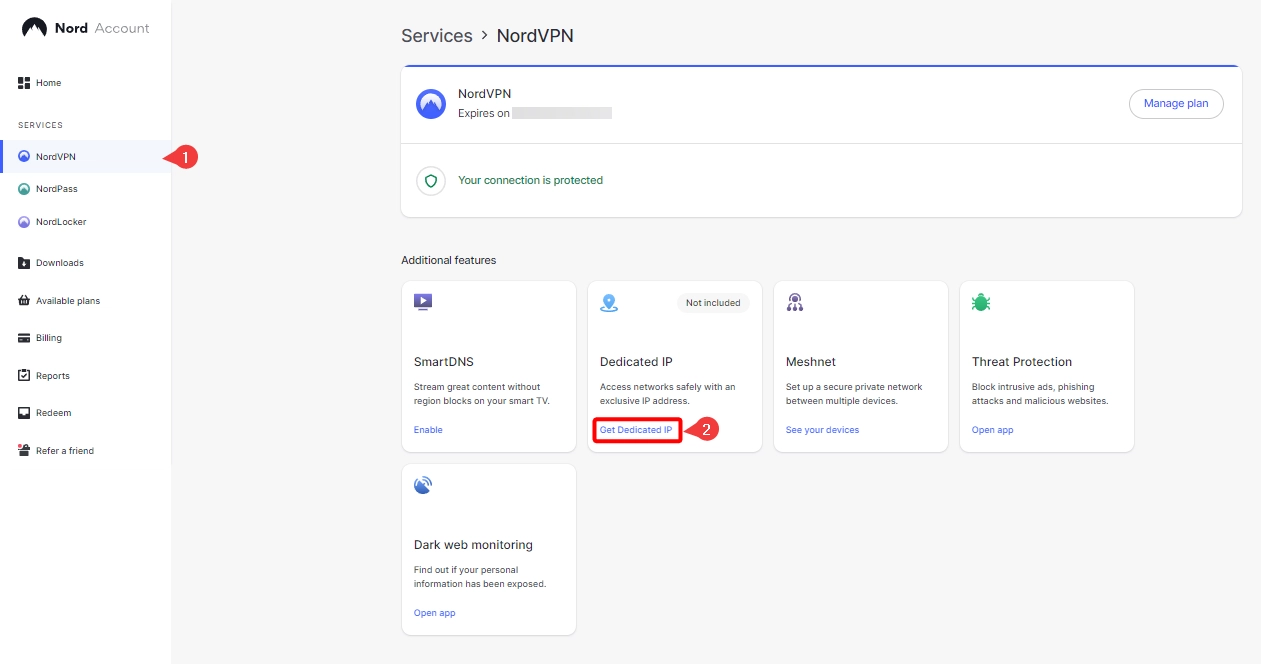1261x664 pixels.
Task: Click the SmartDNS monitor icon
Action: click(423, 302)
